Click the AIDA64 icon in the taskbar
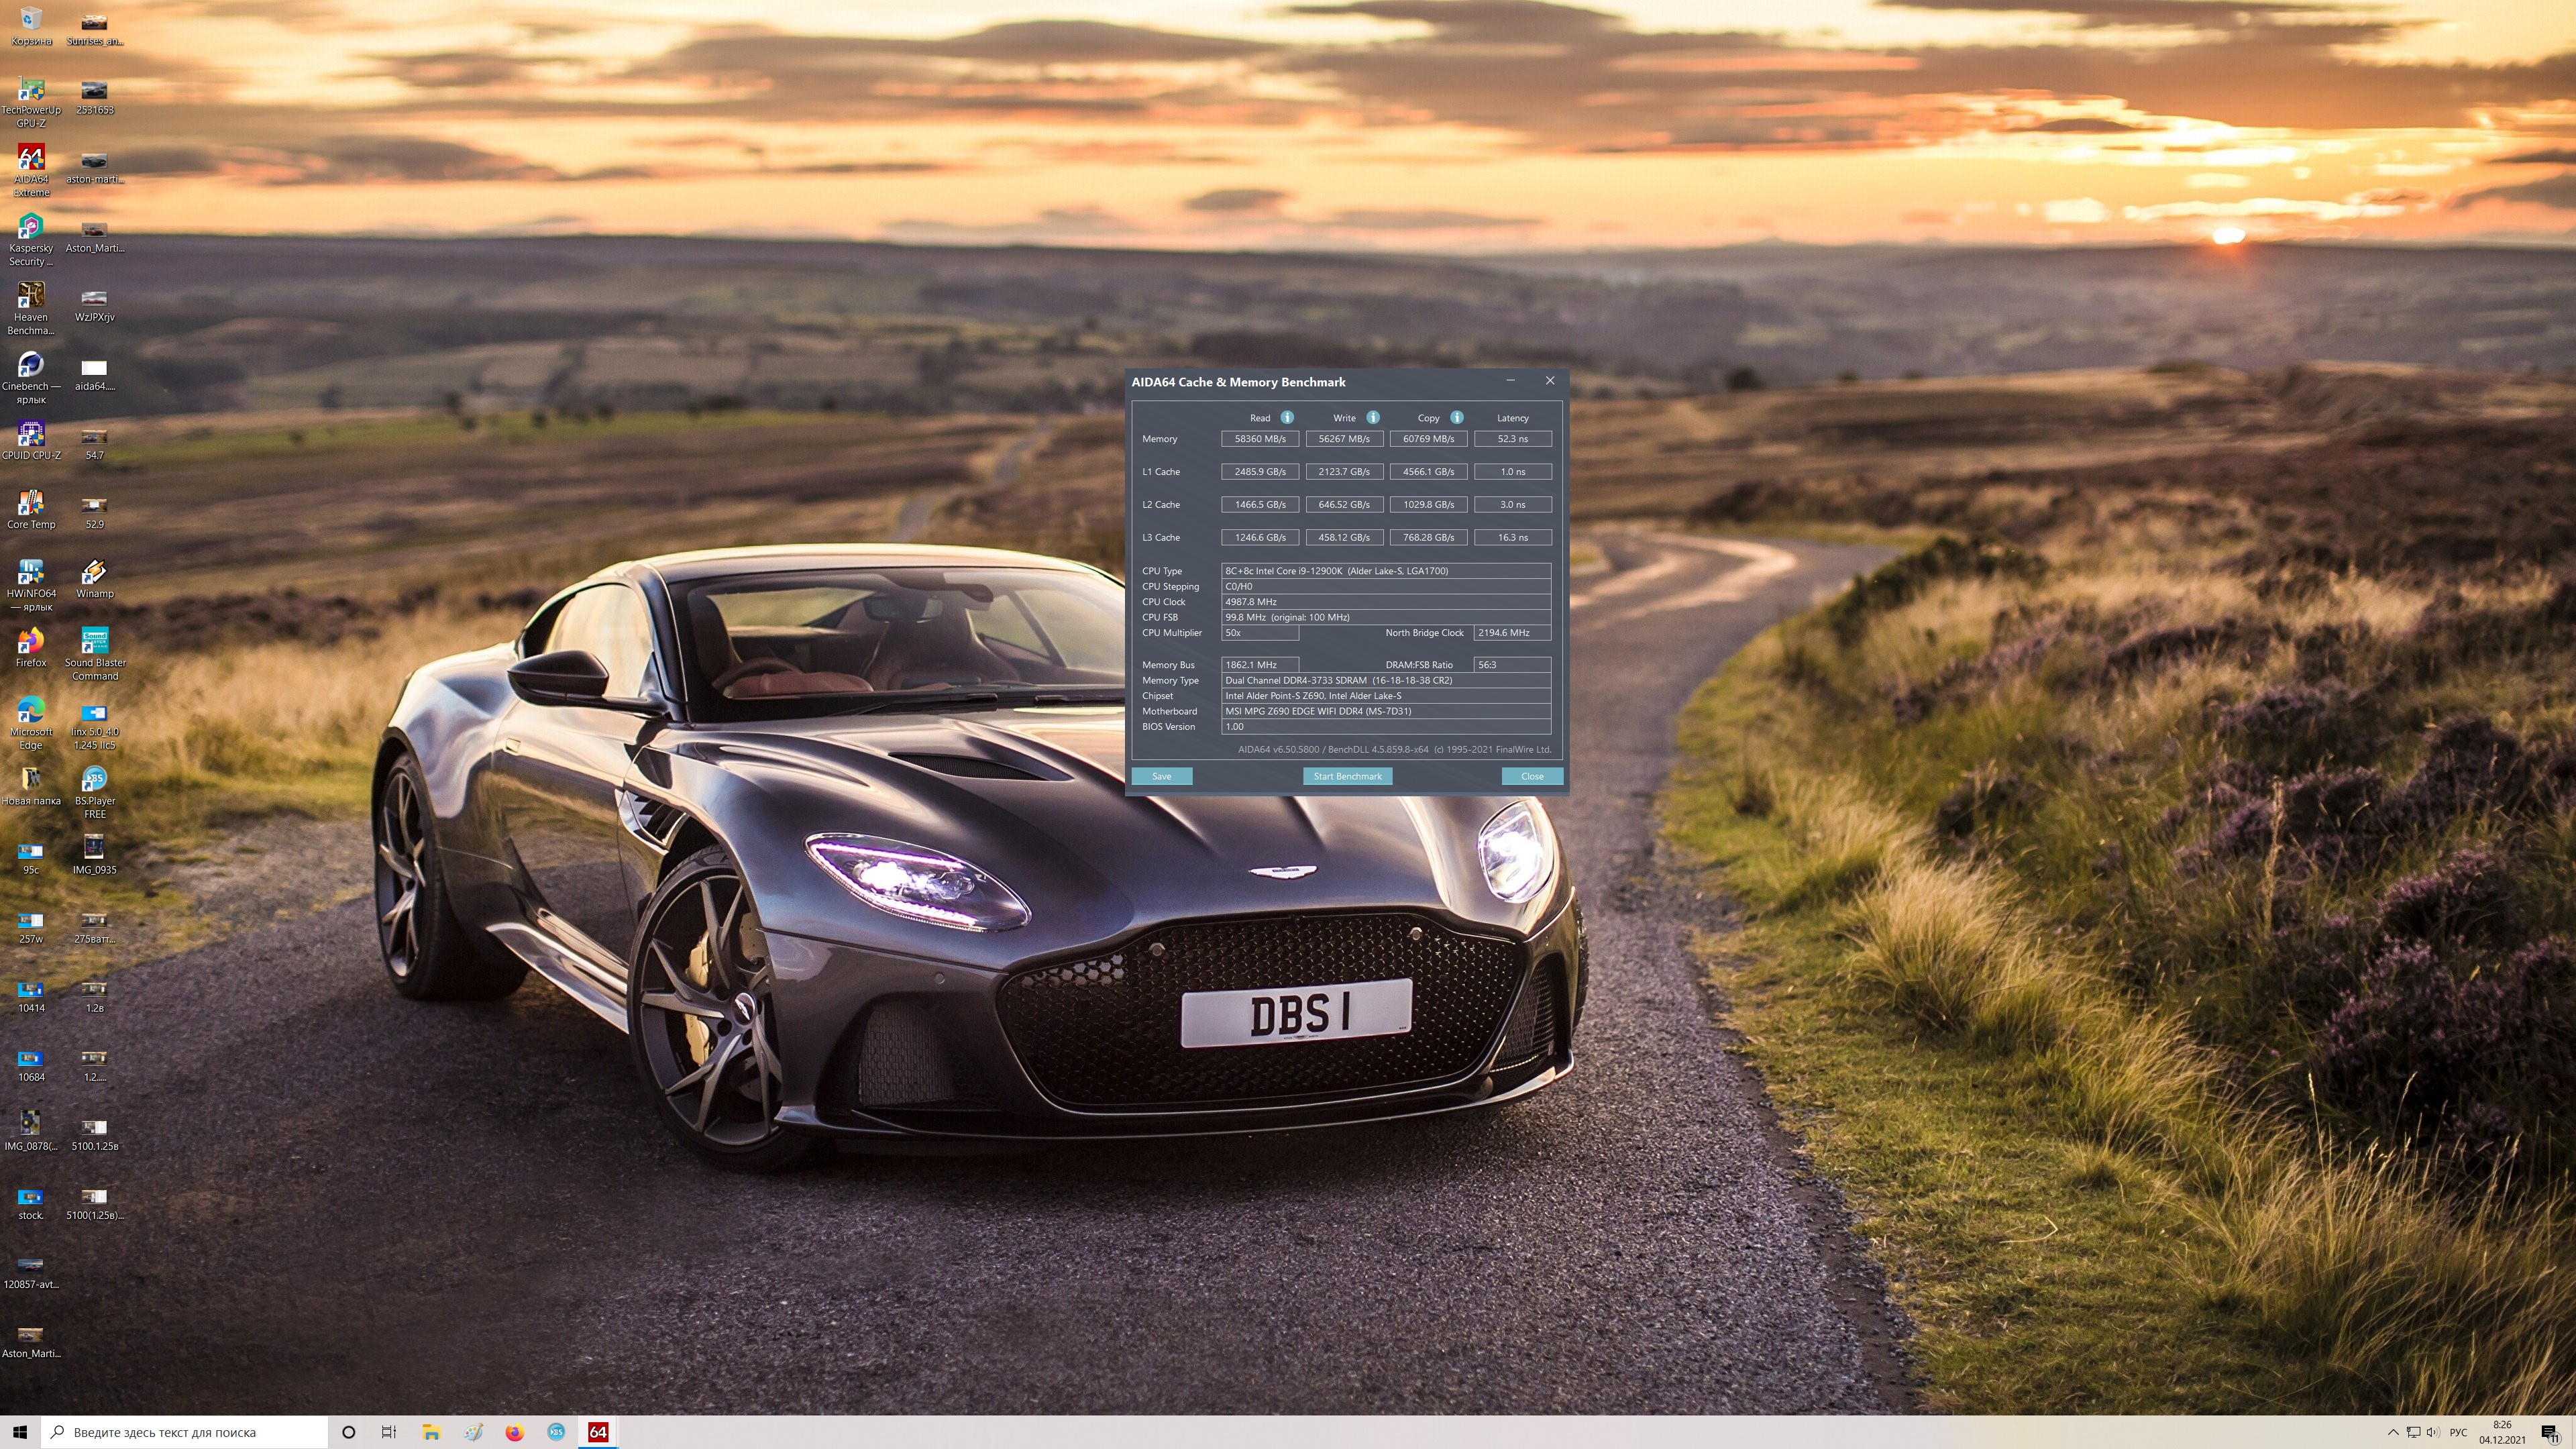 click(x=598, y=1432)
